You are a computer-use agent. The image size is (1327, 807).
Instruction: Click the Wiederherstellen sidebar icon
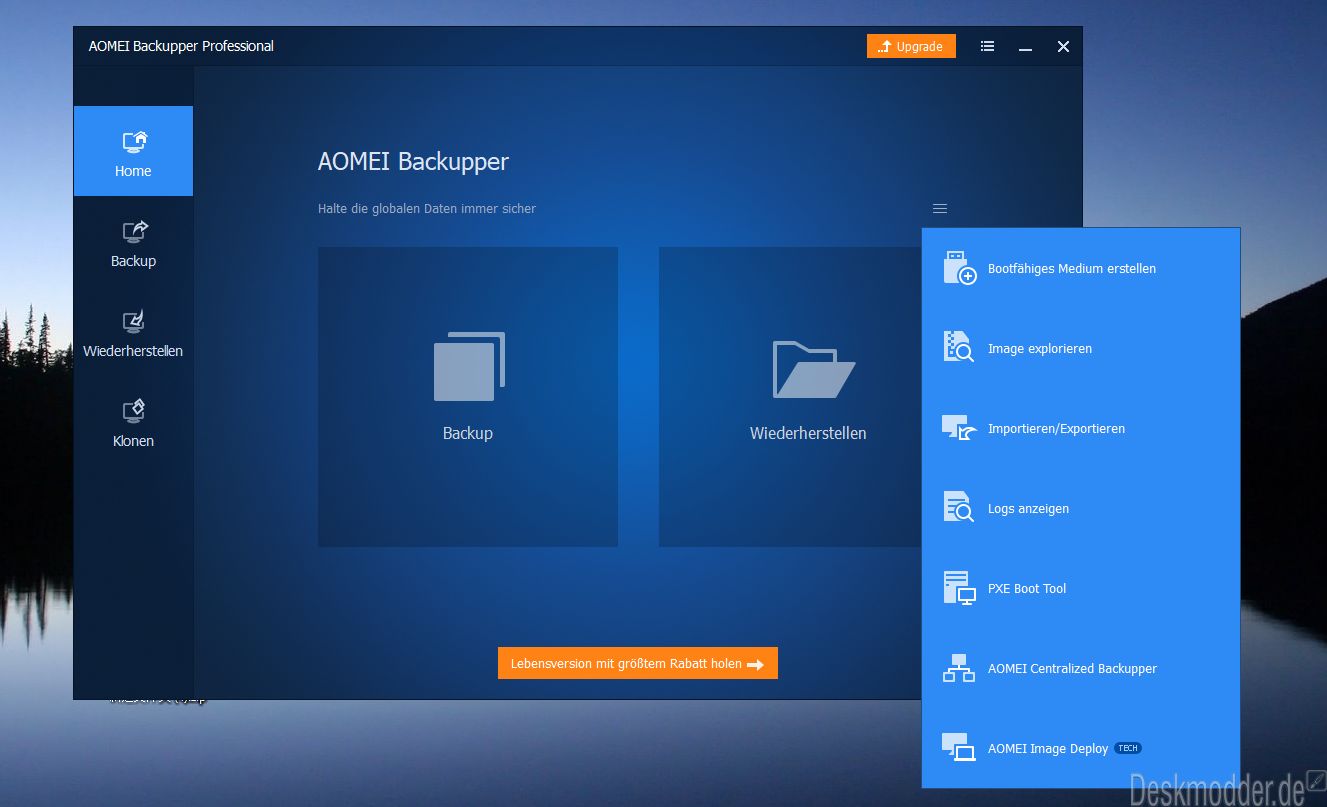pos(134,321)
